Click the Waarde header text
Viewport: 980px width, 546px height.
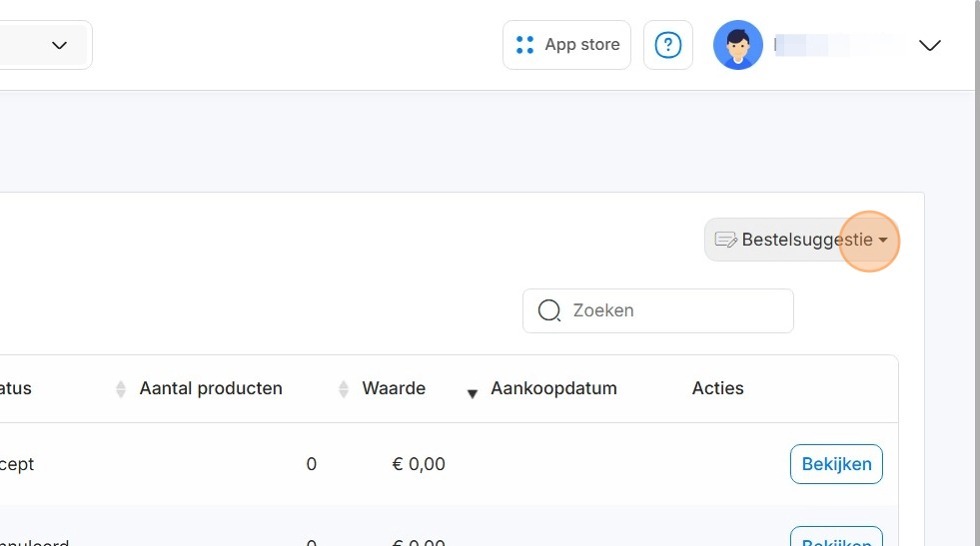coord(394,389)
